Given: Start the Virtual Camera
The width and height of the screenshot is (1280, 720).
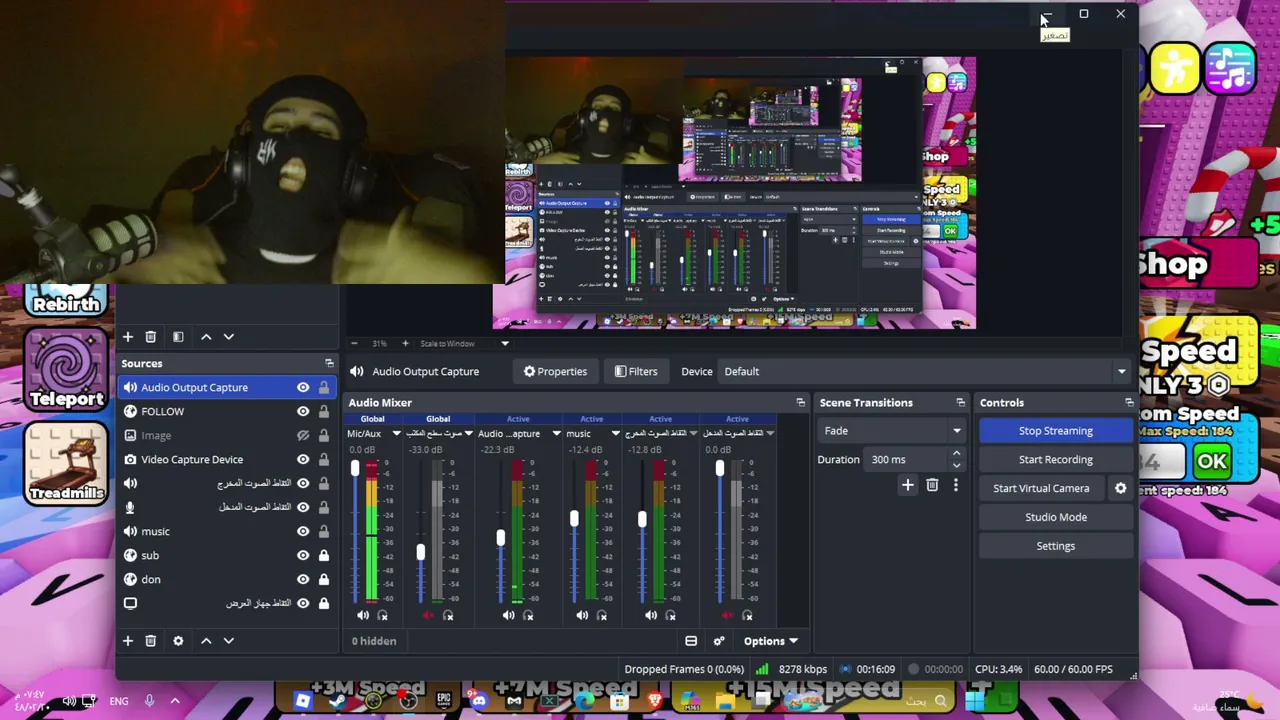Looking at the screenshot, I should pos(1041,488).
